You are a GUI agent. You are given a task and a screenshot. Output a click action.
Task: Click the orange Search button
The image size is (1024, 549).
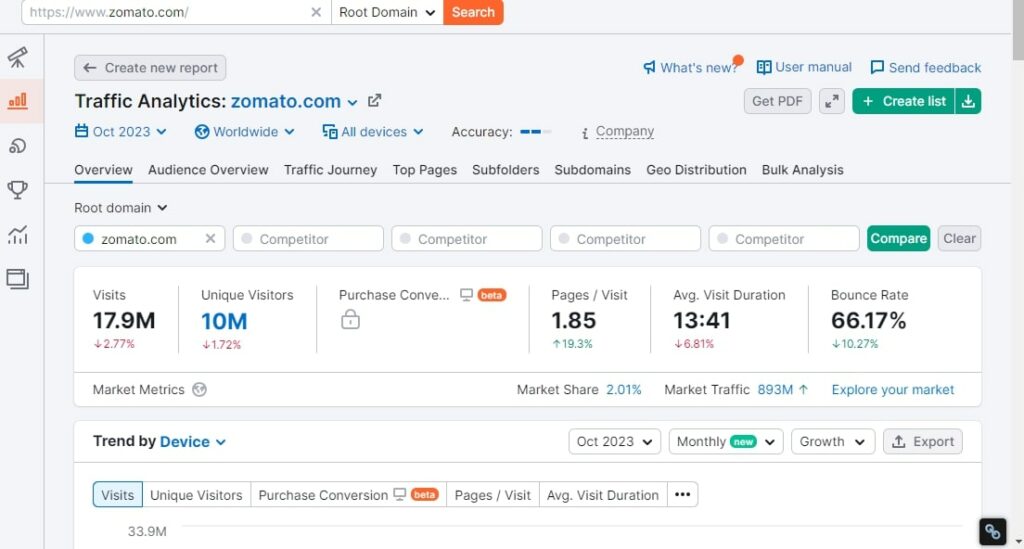coord(473,12)
